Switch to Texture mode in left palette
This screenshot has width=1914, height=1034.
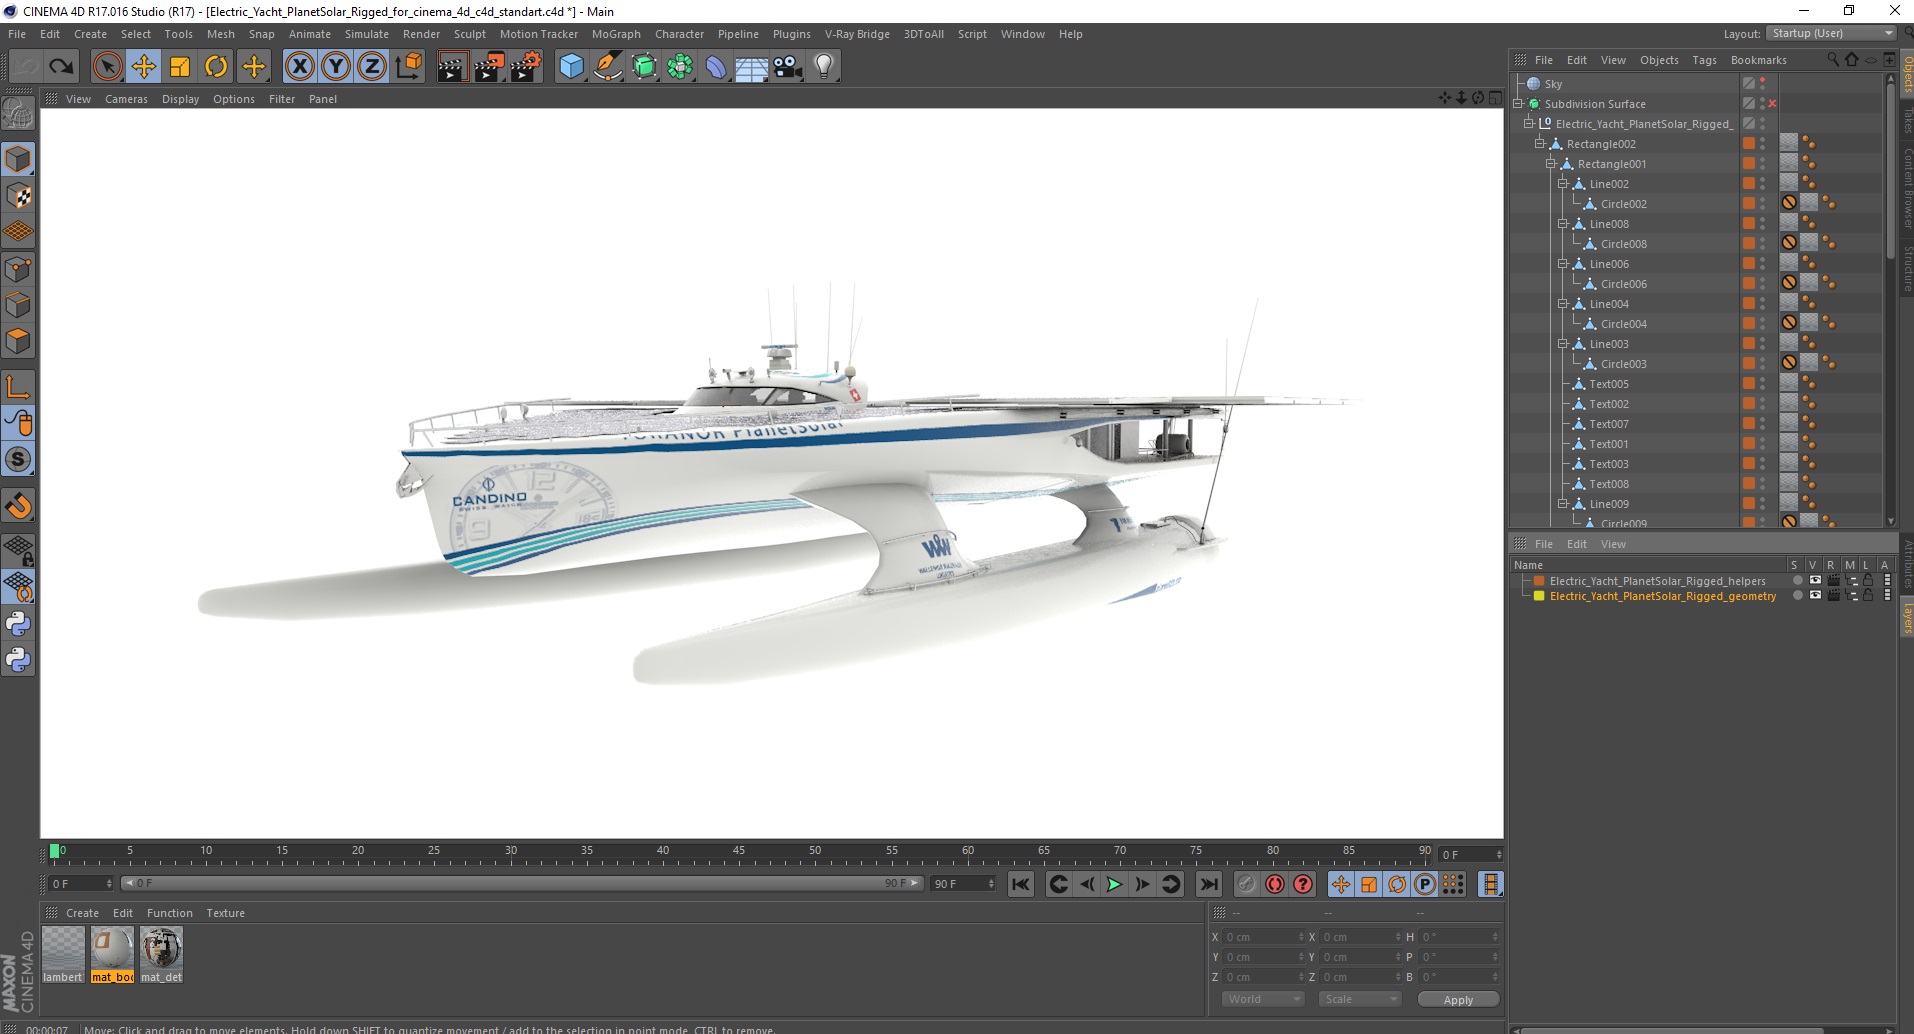18,196
